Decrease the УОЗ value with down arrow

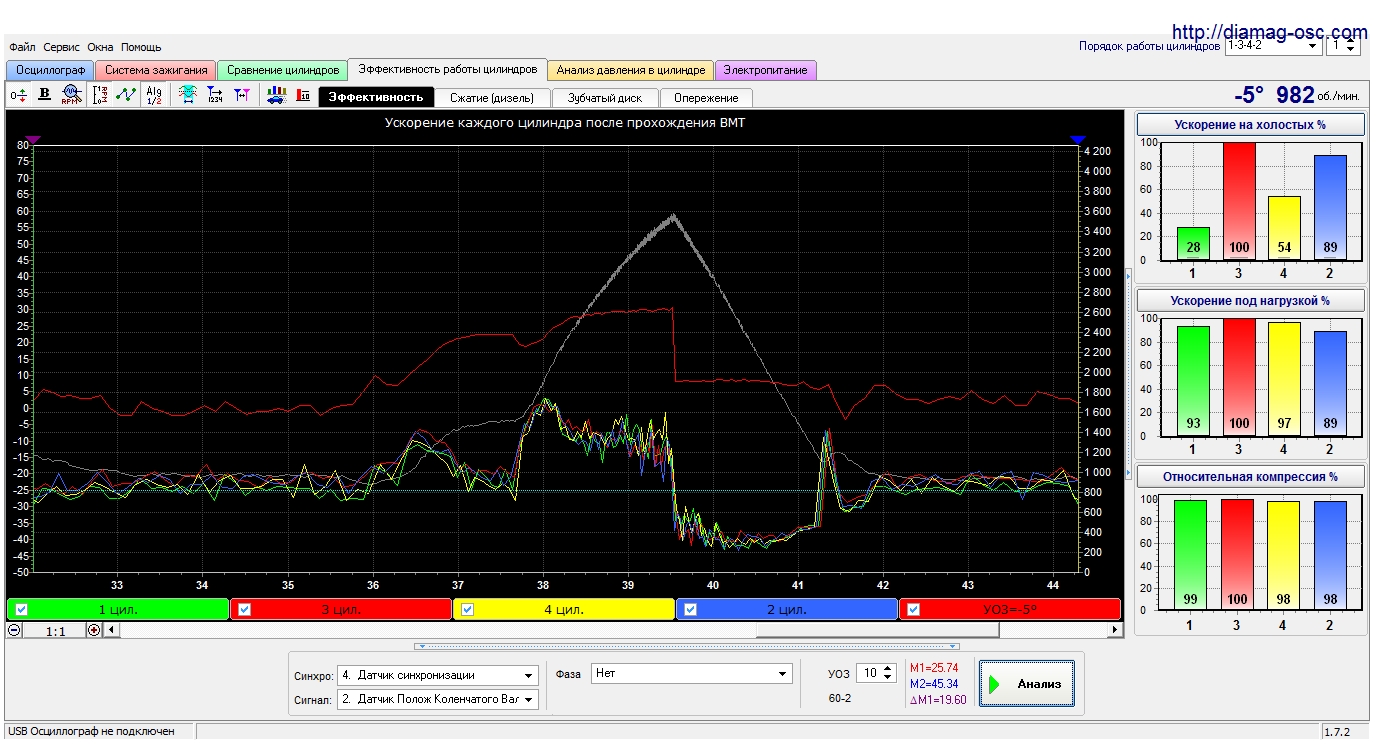[x=887, y=678]
